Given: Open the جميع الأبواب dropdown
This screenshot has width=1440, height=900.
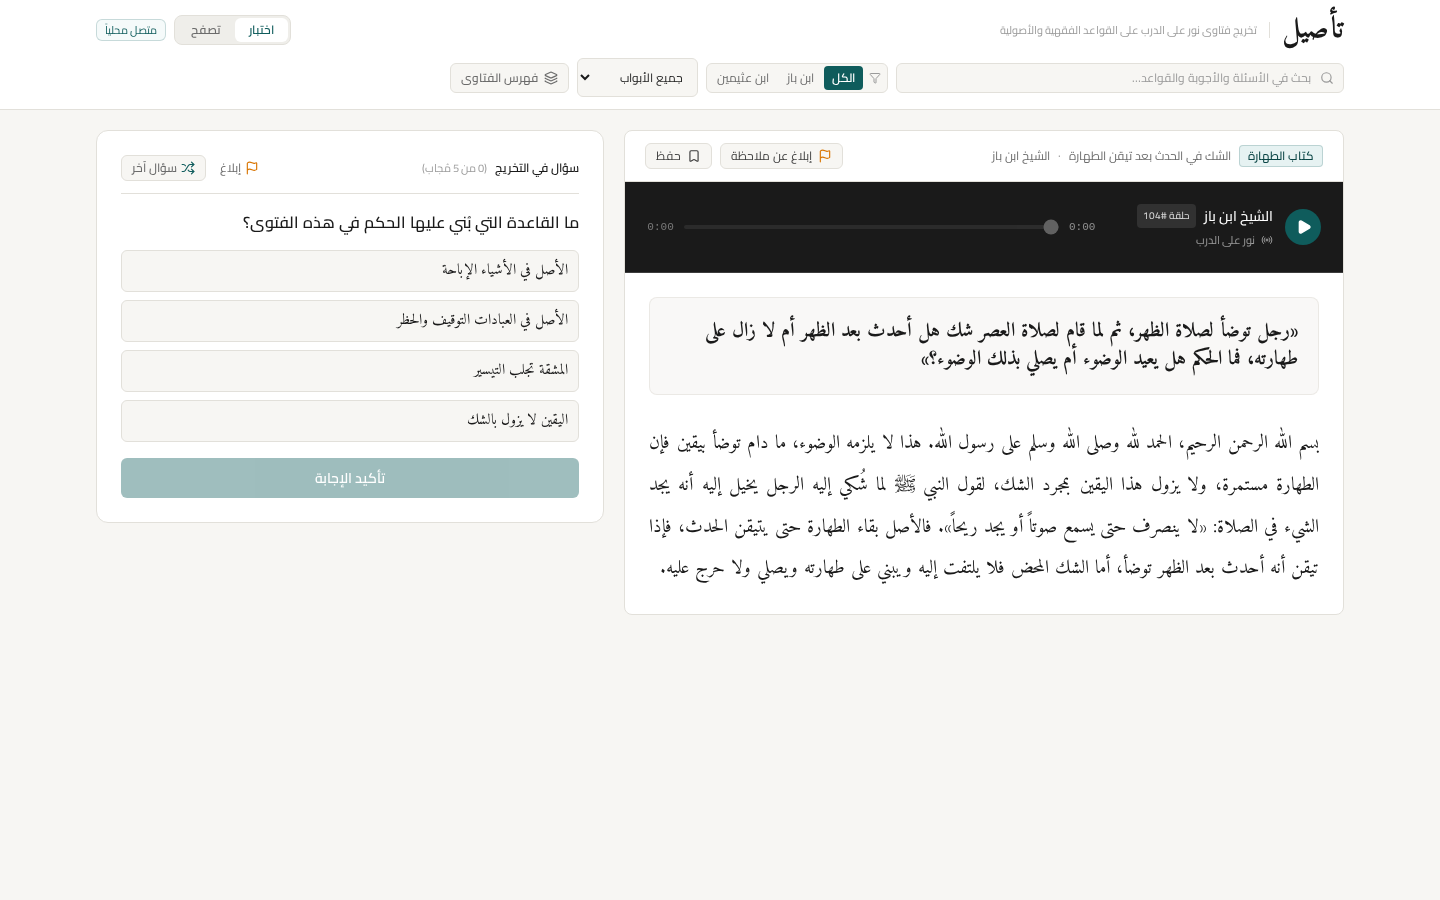Looking at the screenshot, I should tap(637, 78).
